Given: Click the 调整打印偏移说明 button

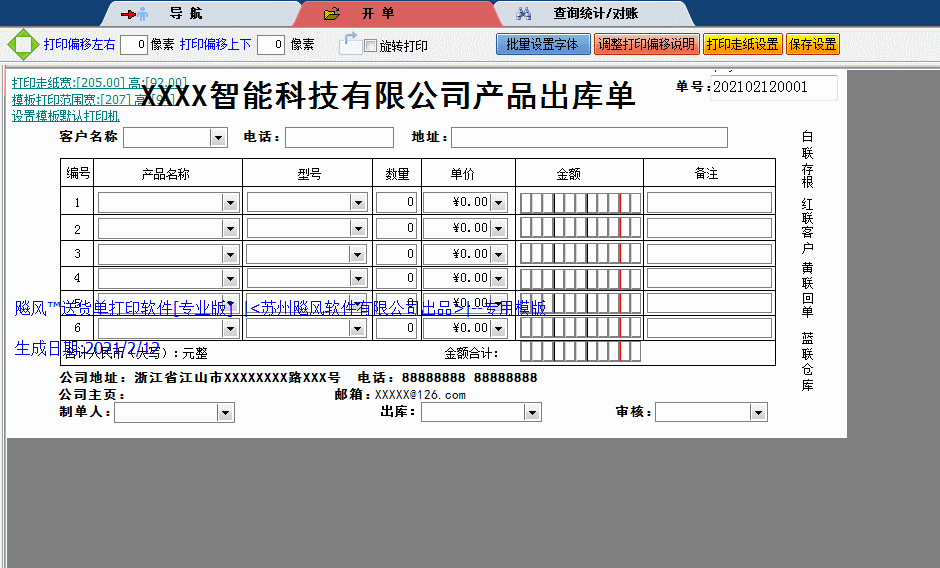Looking at the screenshot, I should point(647,44).
